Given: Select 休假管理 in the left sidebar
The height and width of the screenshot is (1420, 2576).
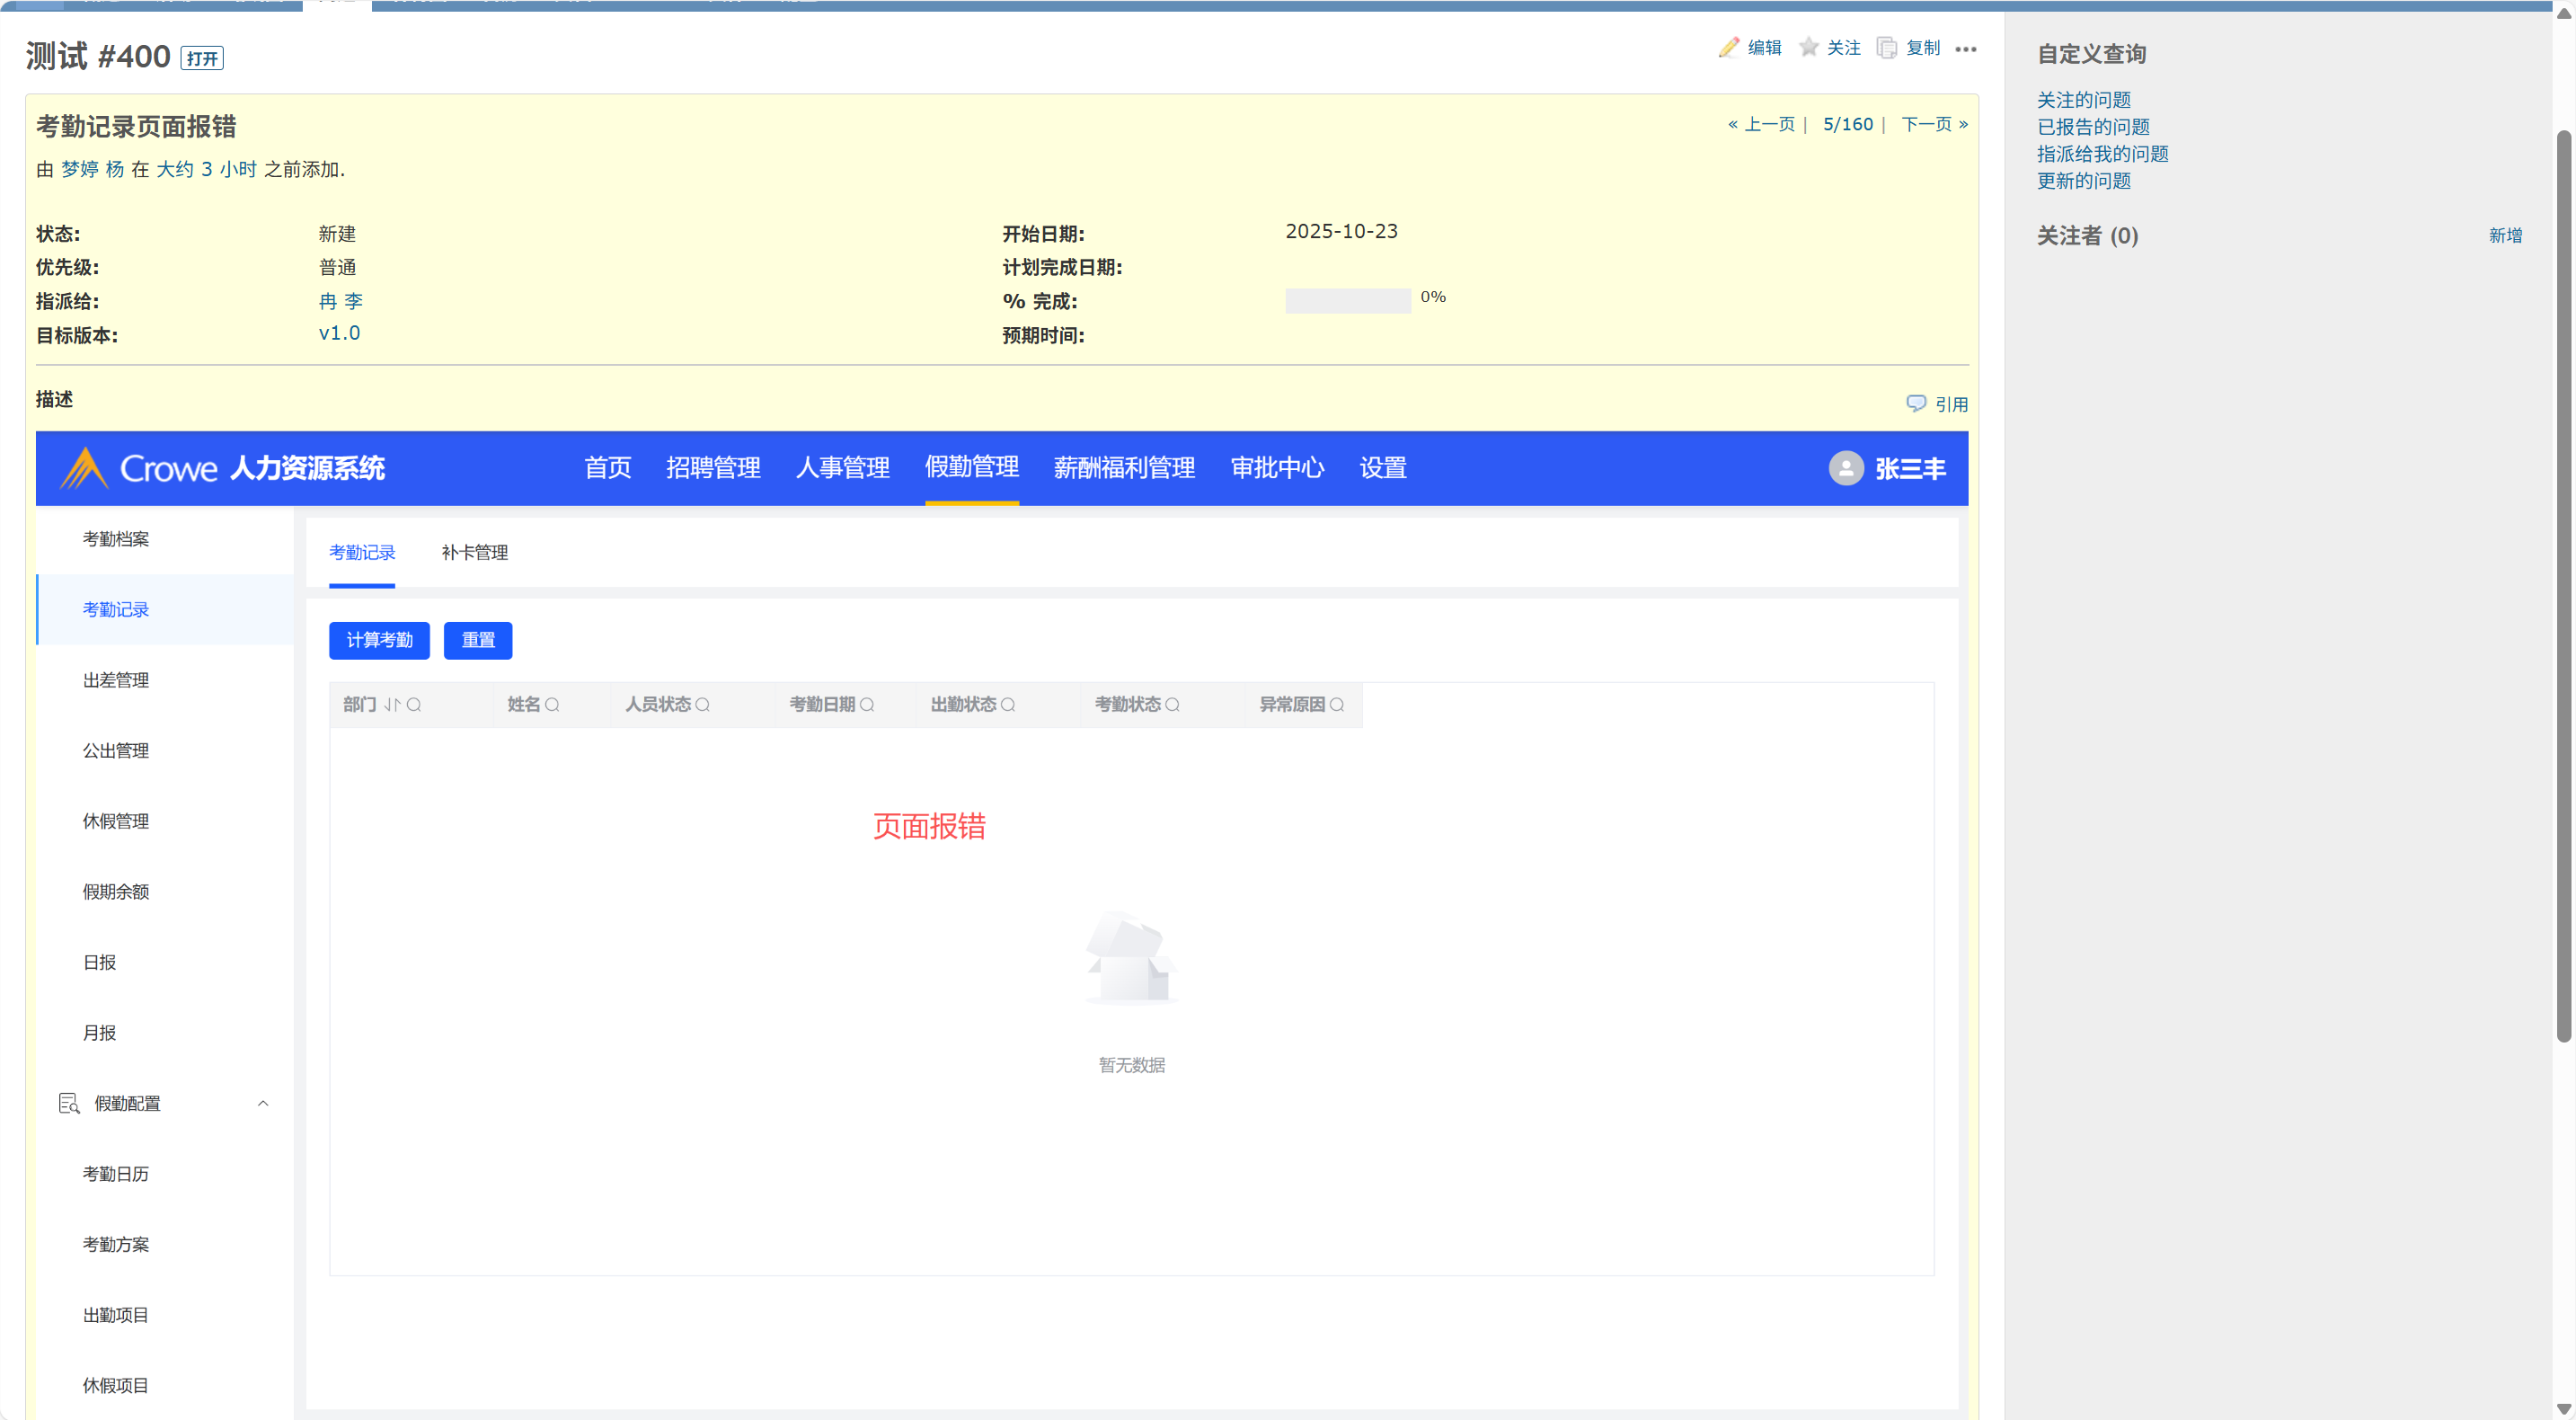Looking at the screenshot, I should pos(116,821).
